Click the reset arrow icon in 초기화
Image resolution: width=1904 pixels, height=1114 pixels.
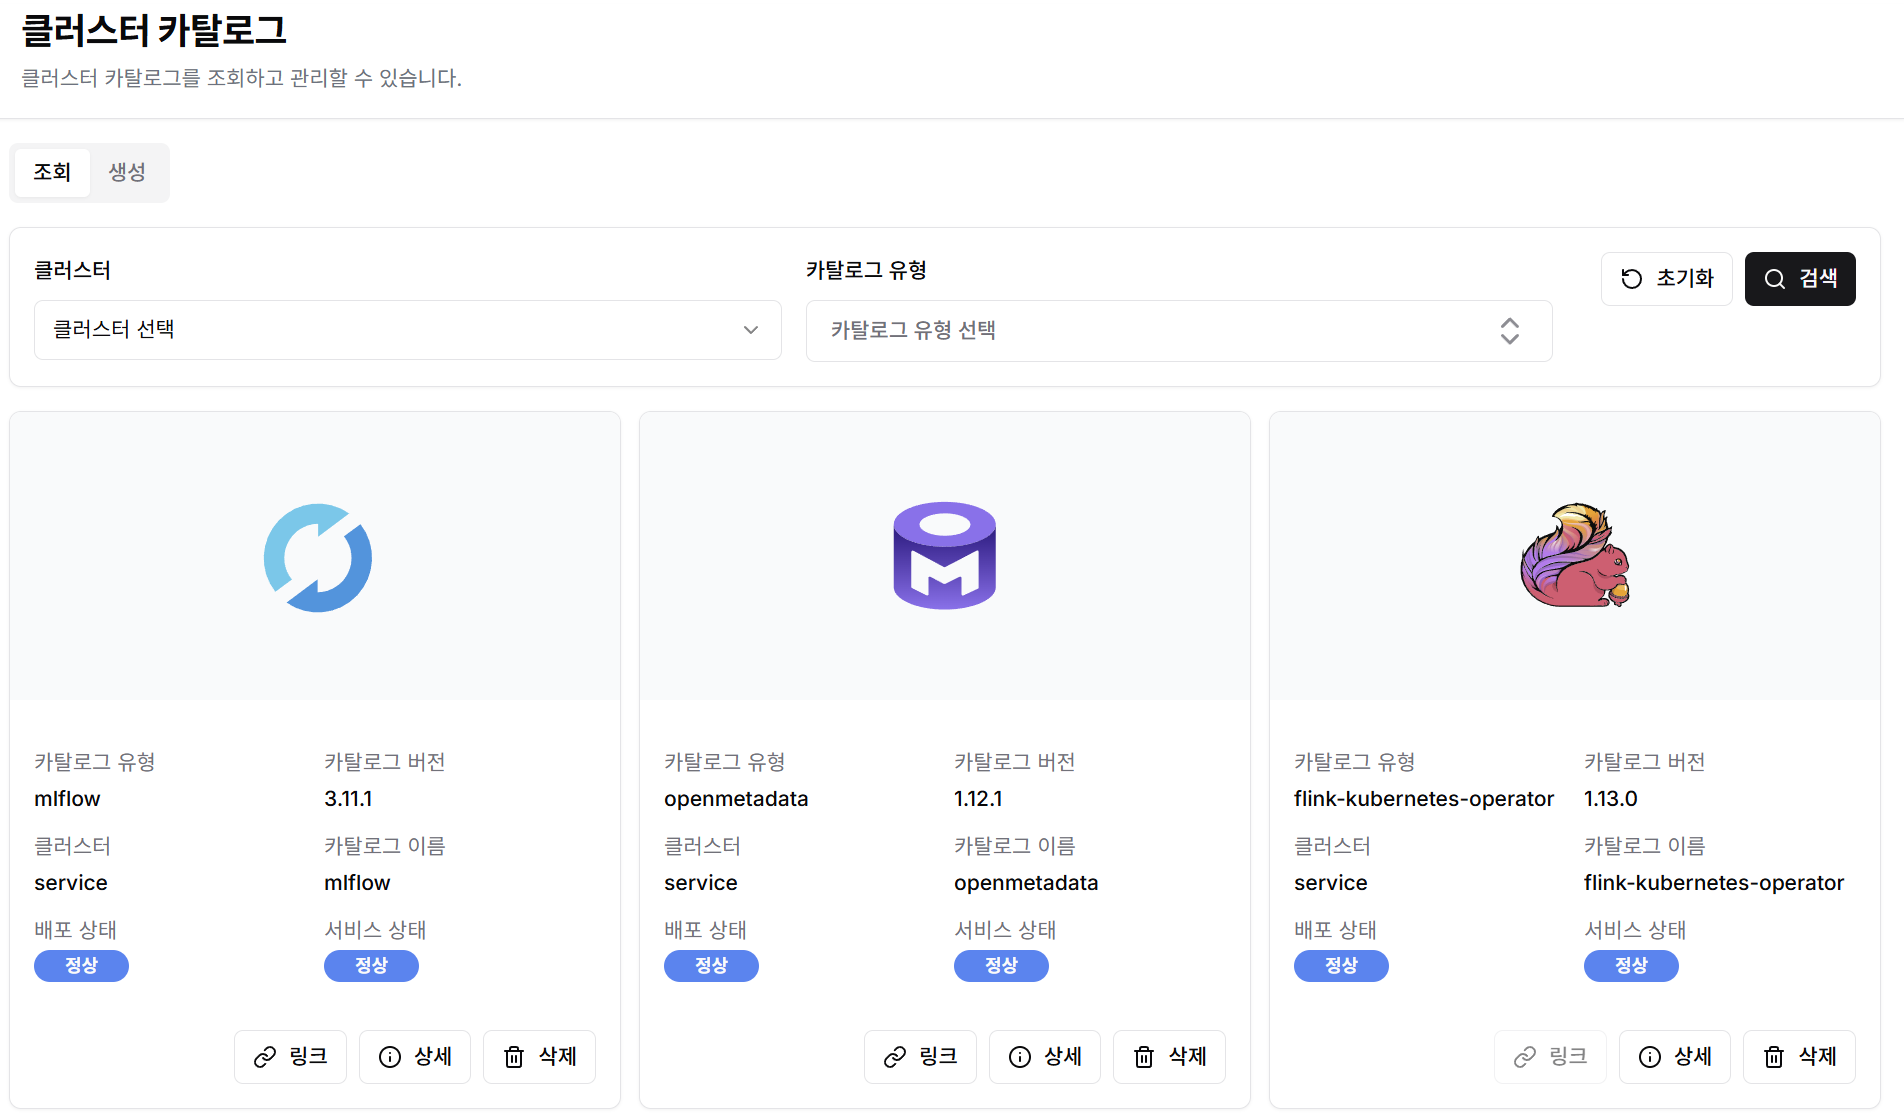(x=1632, y=279)
